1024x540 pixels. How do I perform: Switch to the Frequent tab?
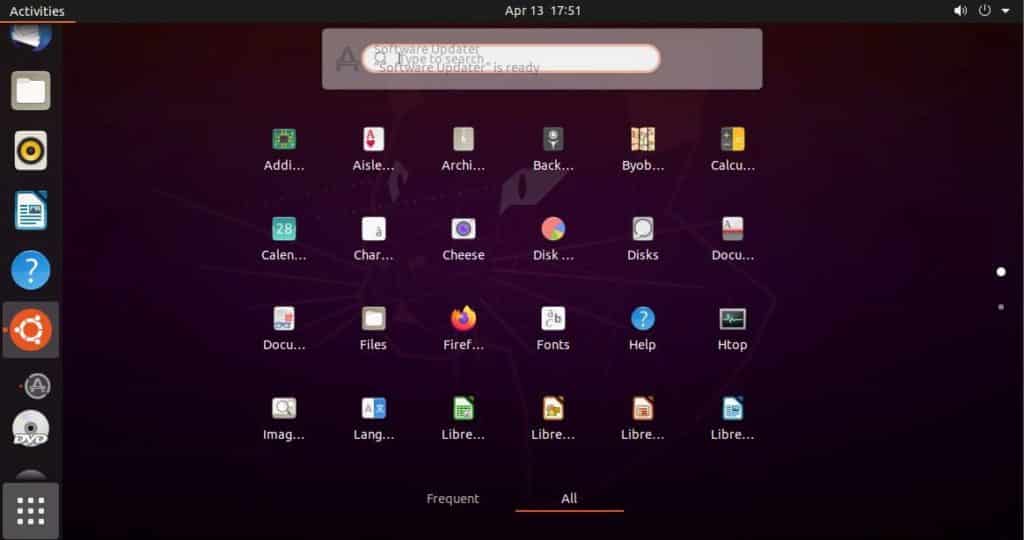tap(453, 498)
